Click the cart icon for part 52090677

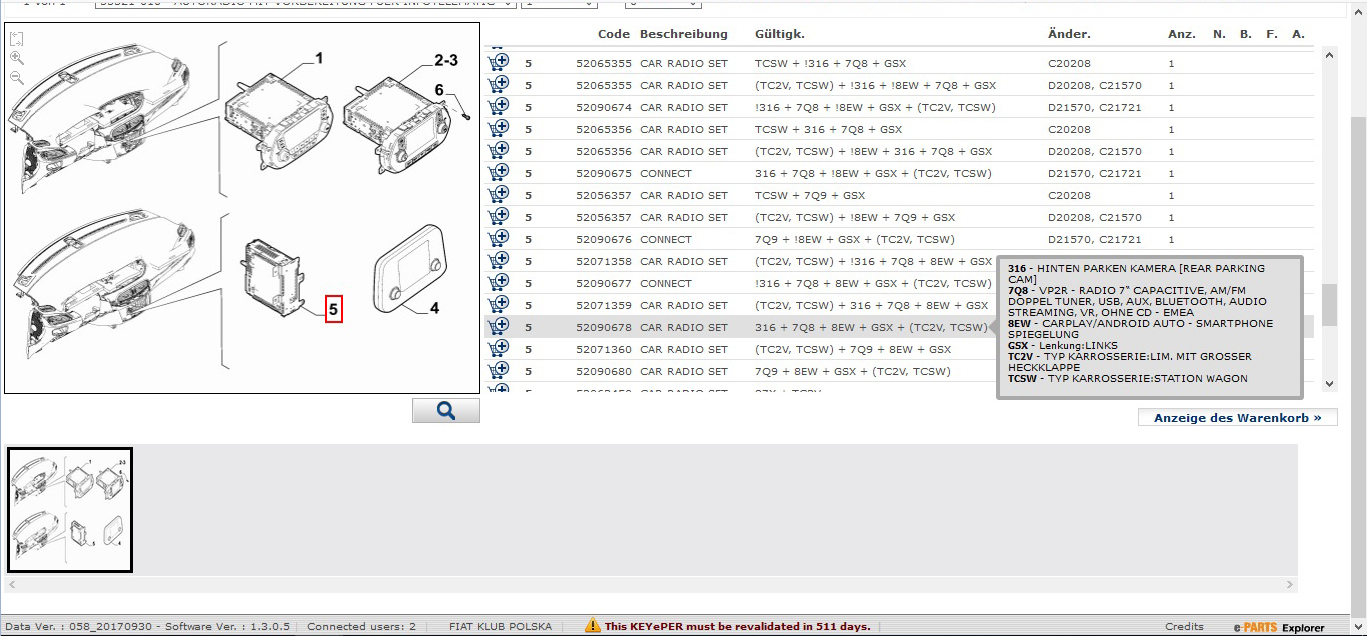tap(498, 282)
